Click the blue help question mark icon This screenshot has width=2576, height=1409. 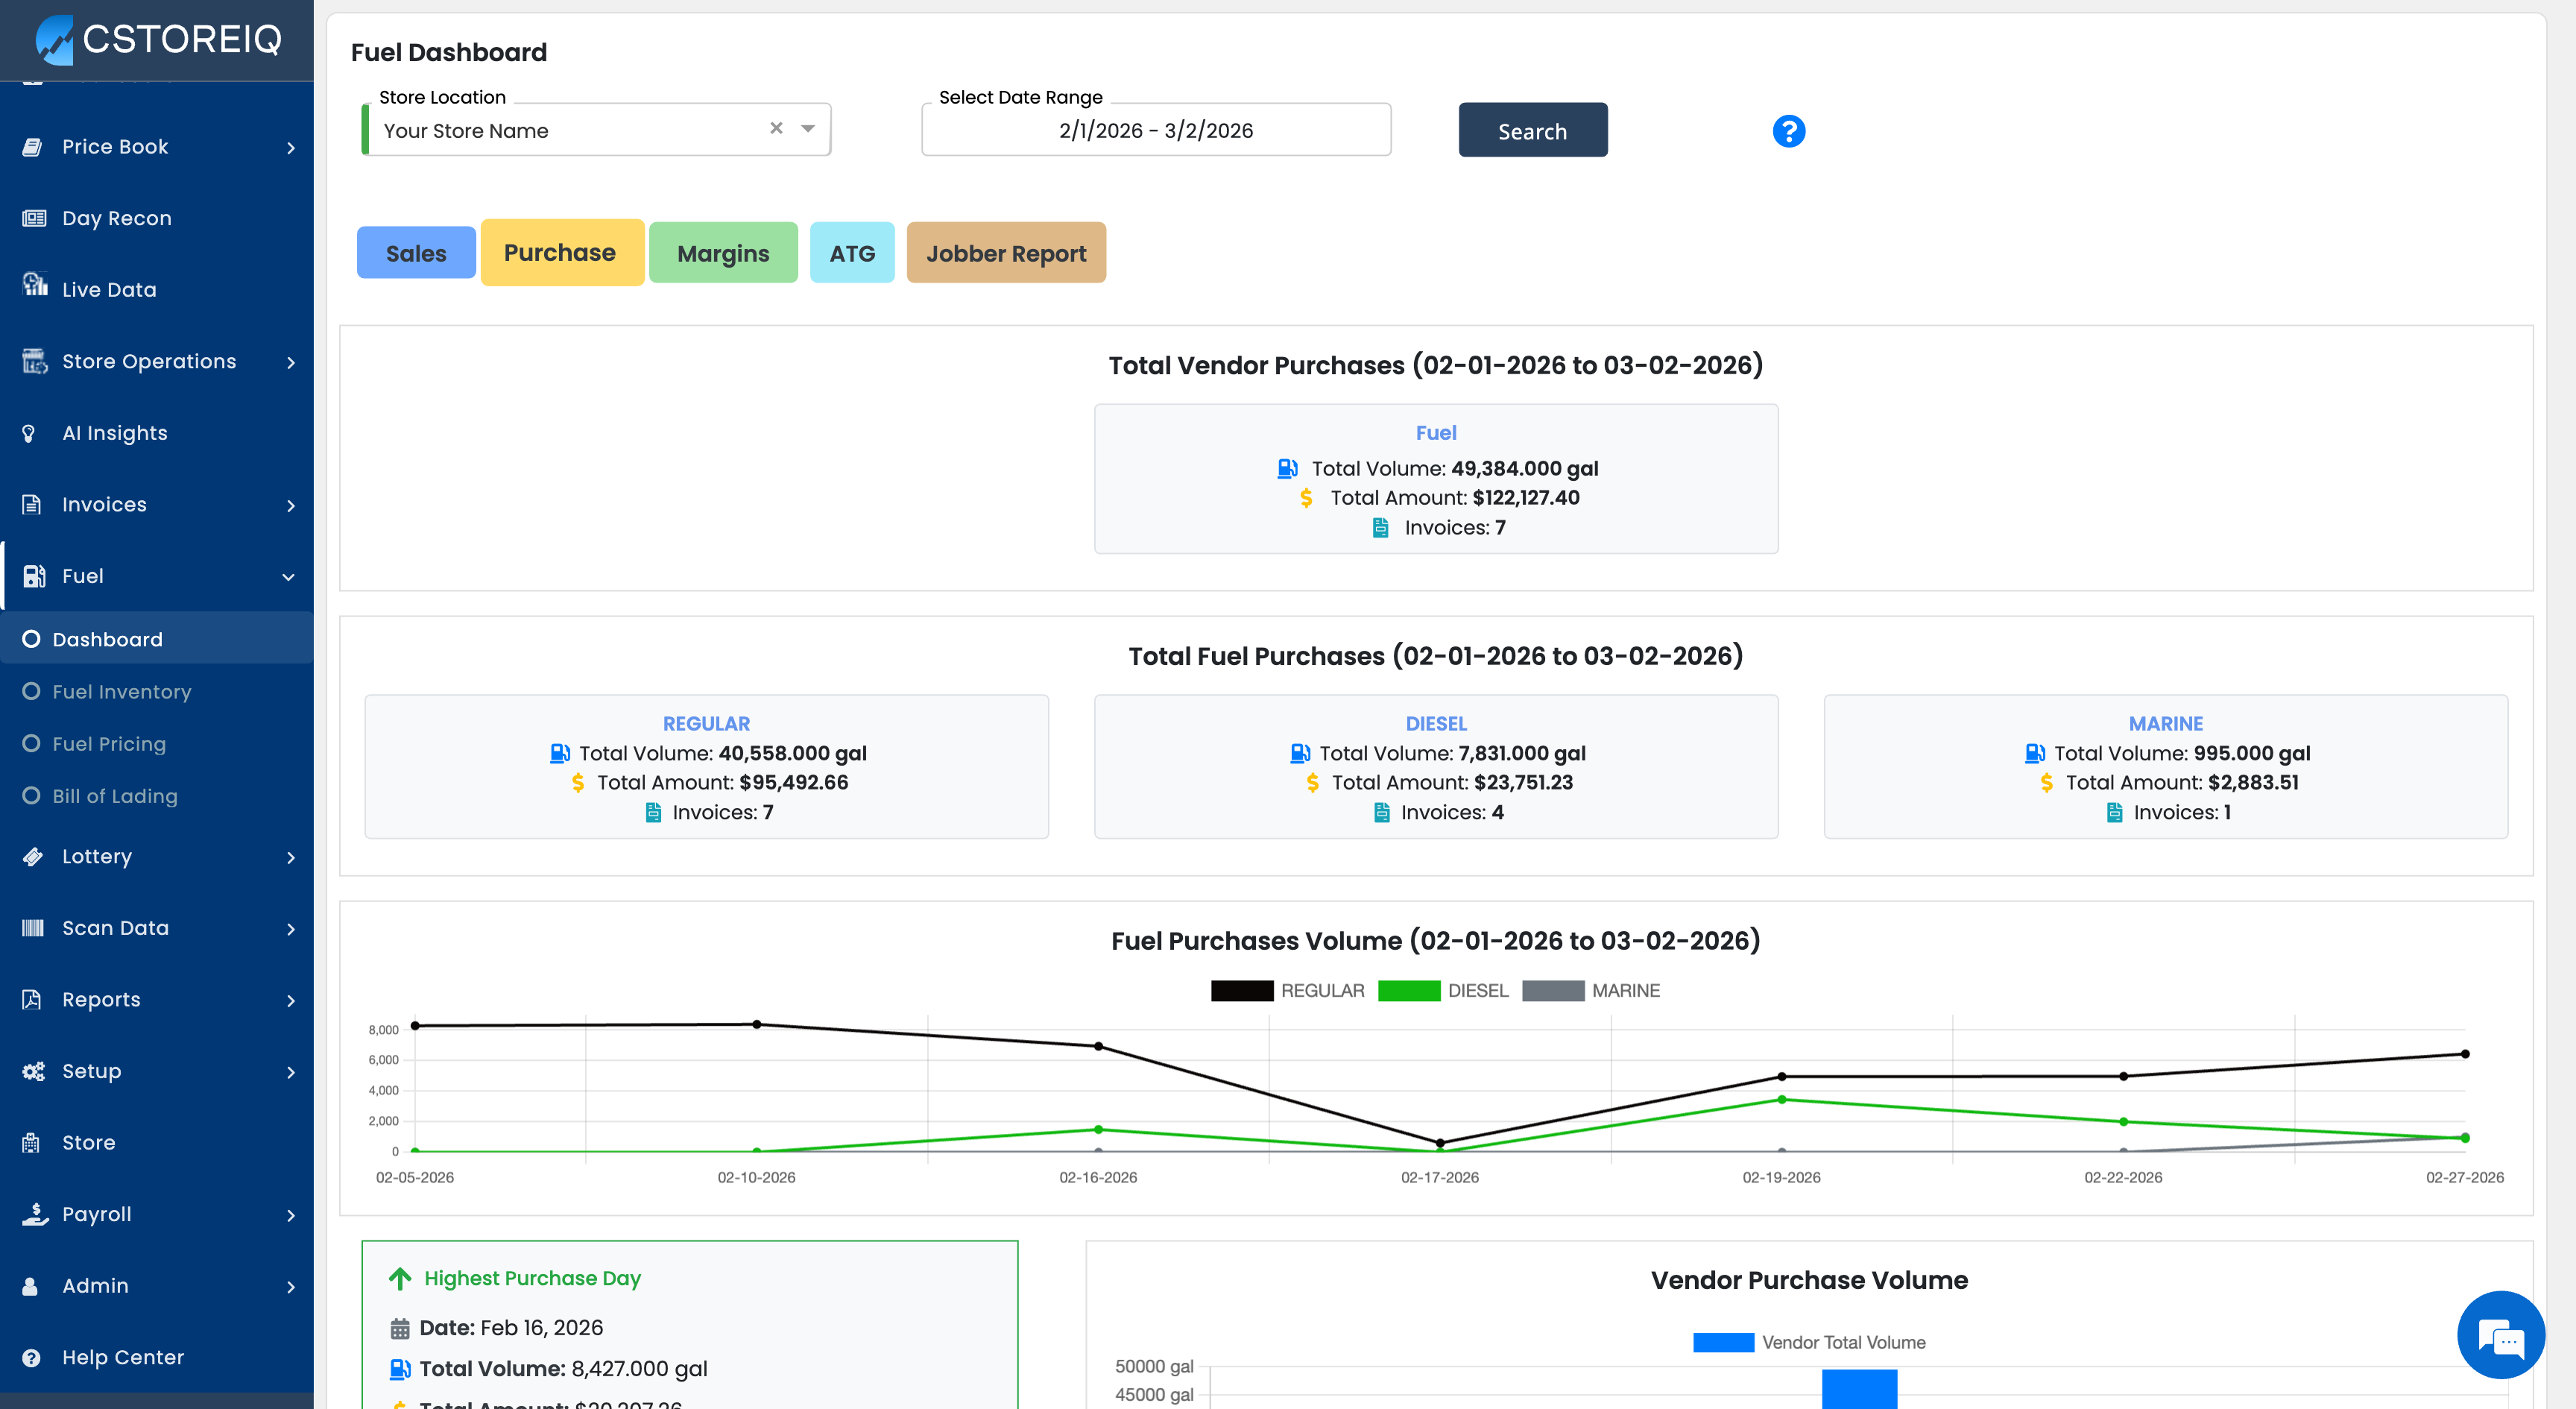[x=1788, y=131]
